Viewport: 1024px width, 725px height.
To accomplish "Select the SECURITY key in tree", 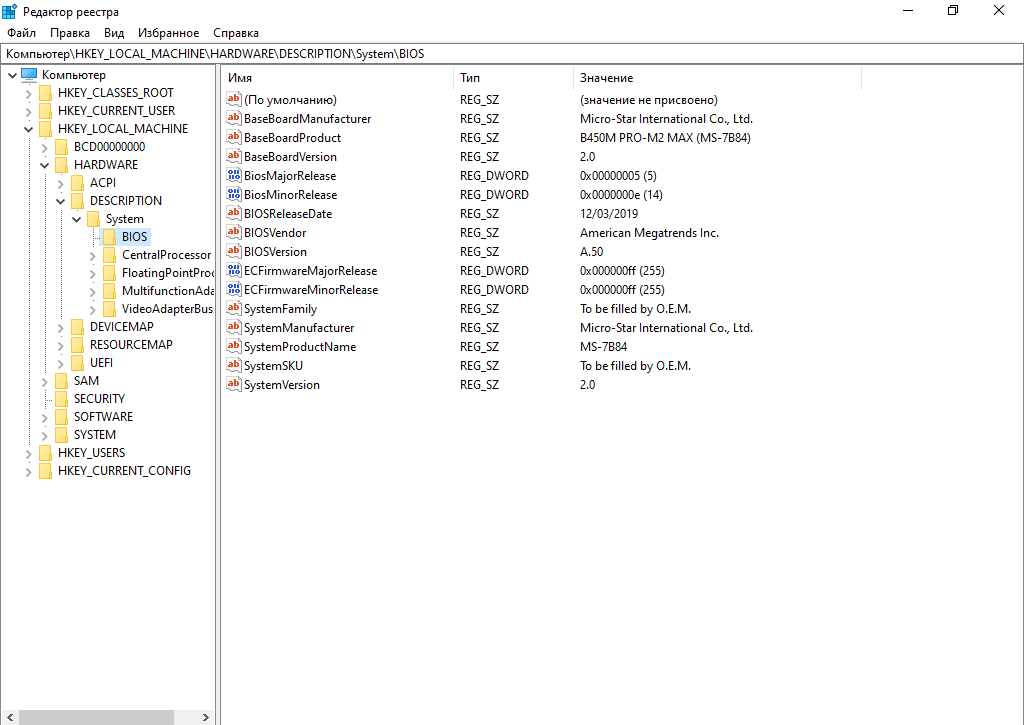I will pyautogui.click(x=99, y=399).
